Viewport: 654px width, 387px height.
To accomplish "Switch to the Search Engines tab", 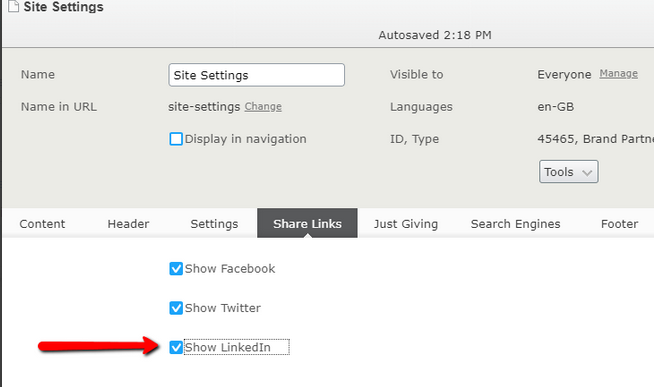I will 516,224.
